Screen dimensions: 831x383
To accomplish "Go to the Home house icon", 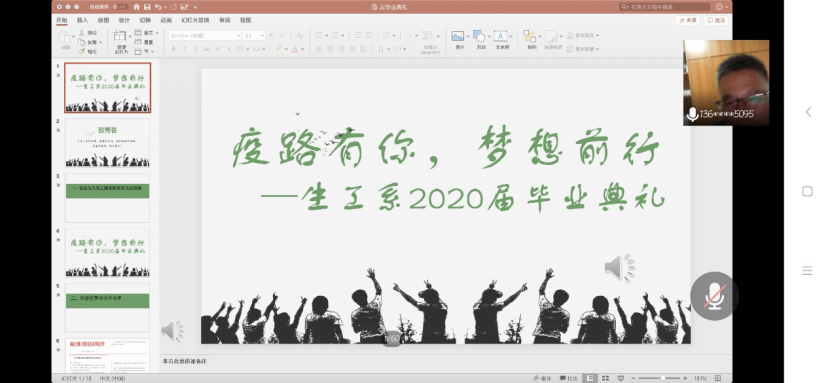I will pyautogui.click(x=136, y=7).
